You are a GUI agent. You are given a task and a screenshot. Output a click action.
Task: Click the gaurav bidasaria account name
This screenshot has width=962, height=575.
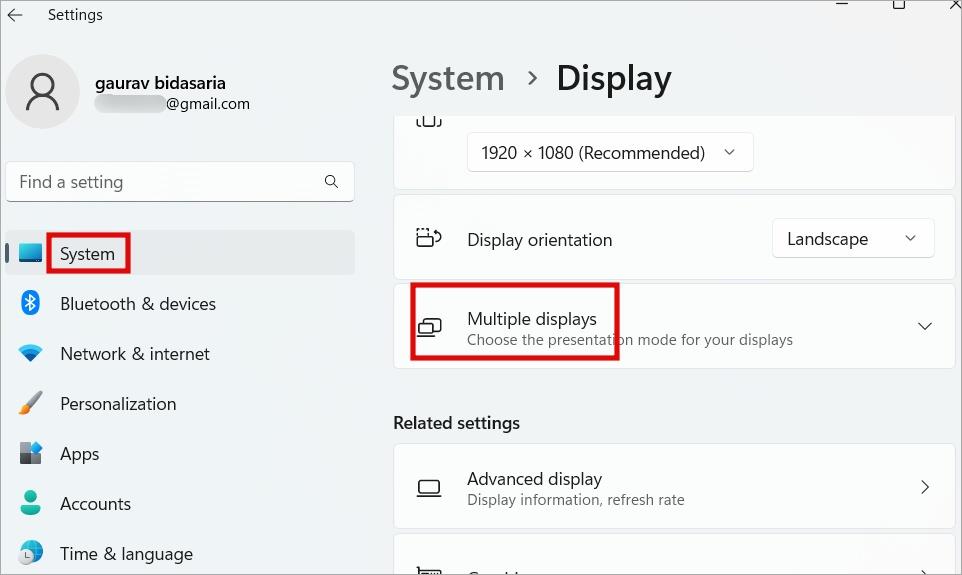160,83
